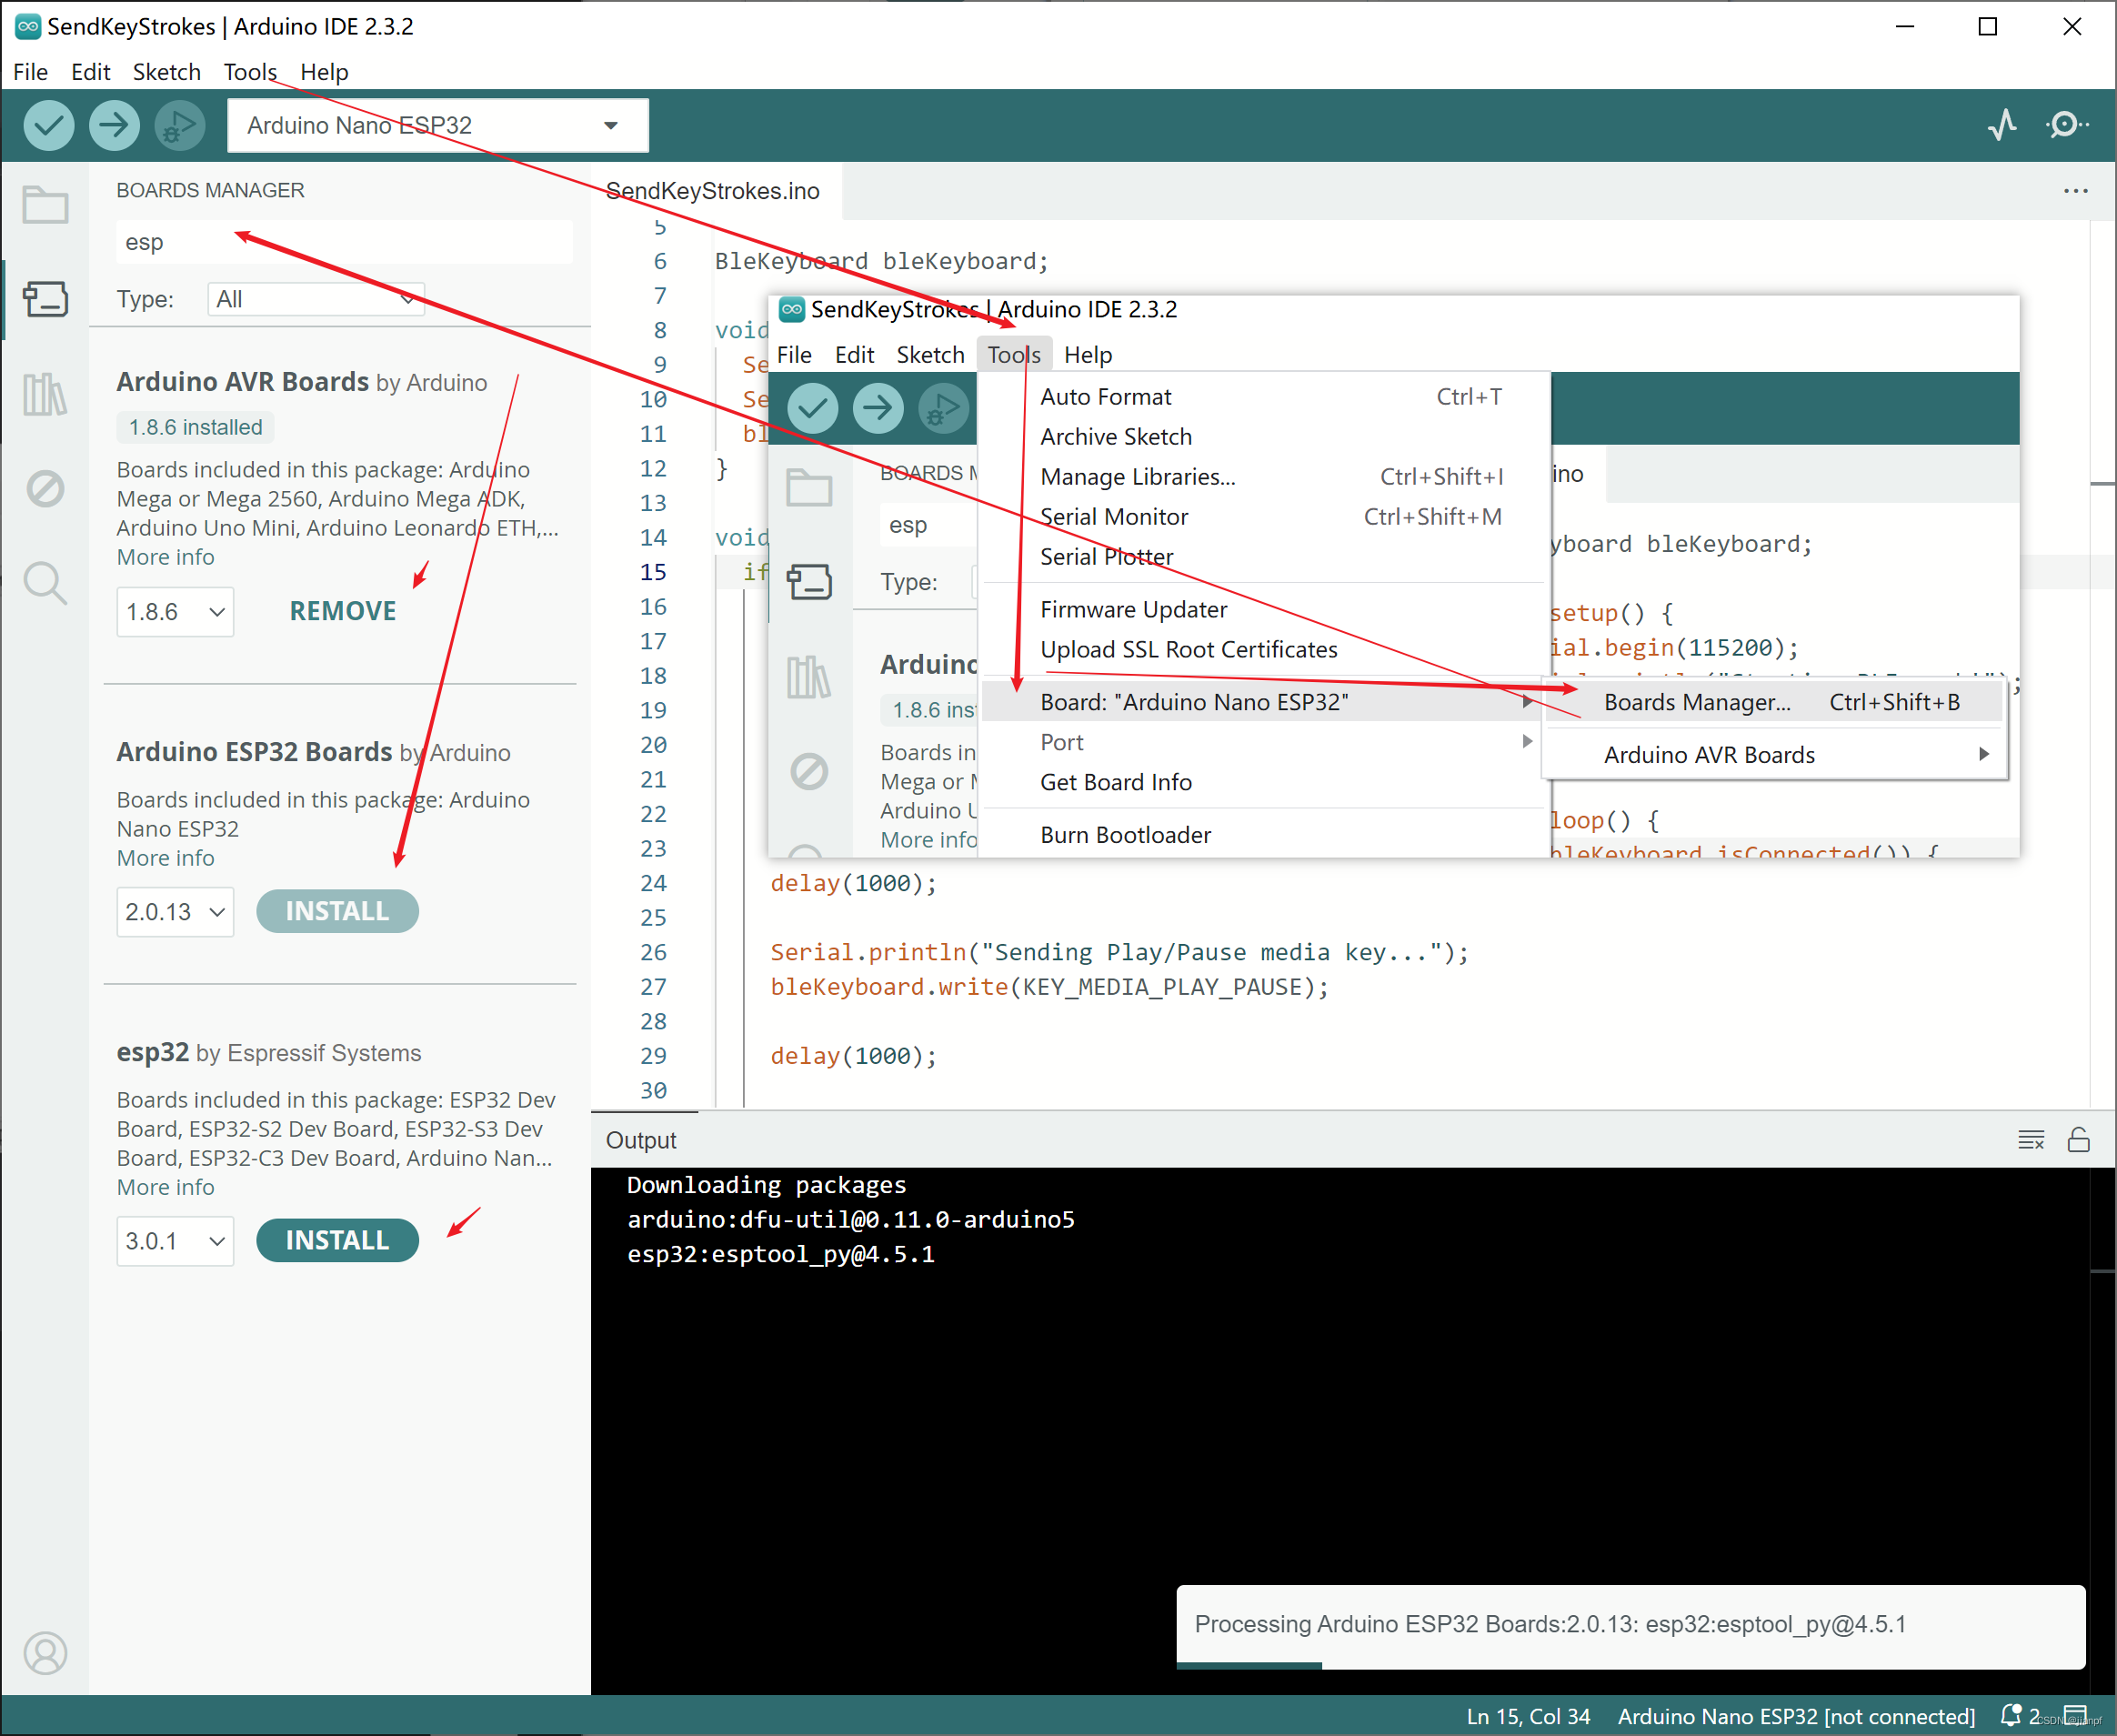Open Help menu in main window
2117x1736 pixels.
pos(324,72)
